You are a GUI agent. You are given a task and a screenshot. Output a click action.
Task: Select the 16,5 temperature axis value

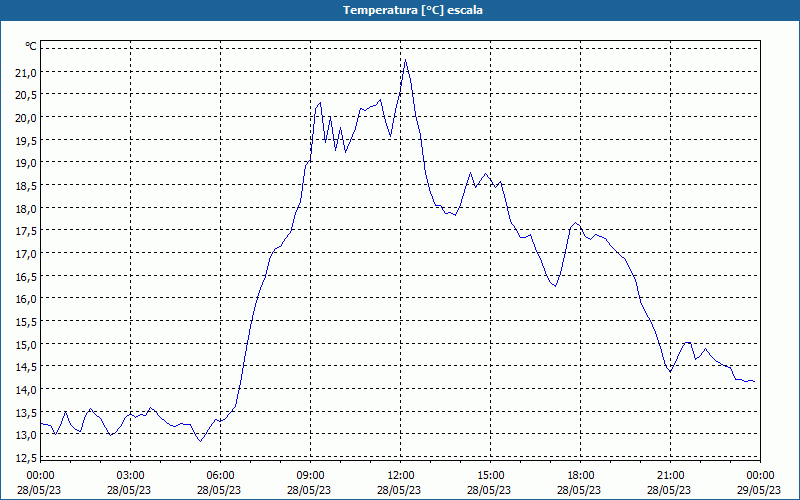[x=27, y=277]
